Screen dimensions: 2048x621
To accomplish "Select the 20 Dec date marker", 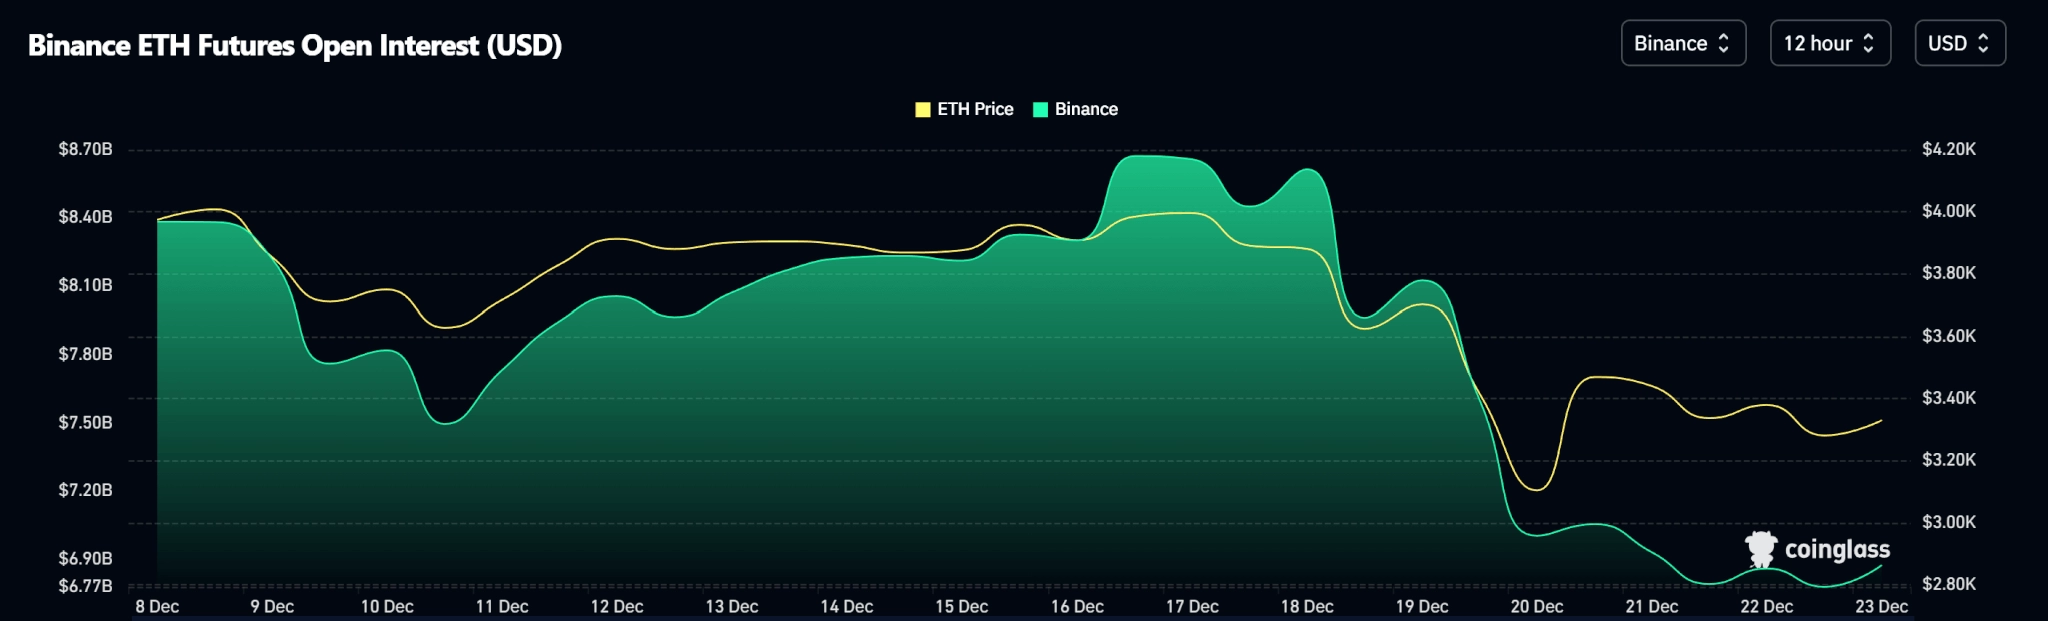I will [x=1537, y=607].
